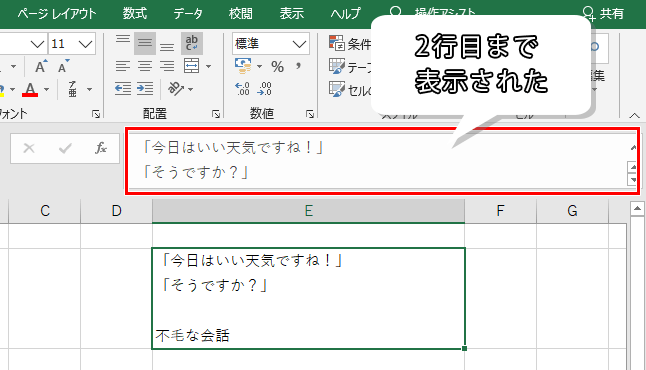
Task: Select column F header
Action: click(500, 211)
